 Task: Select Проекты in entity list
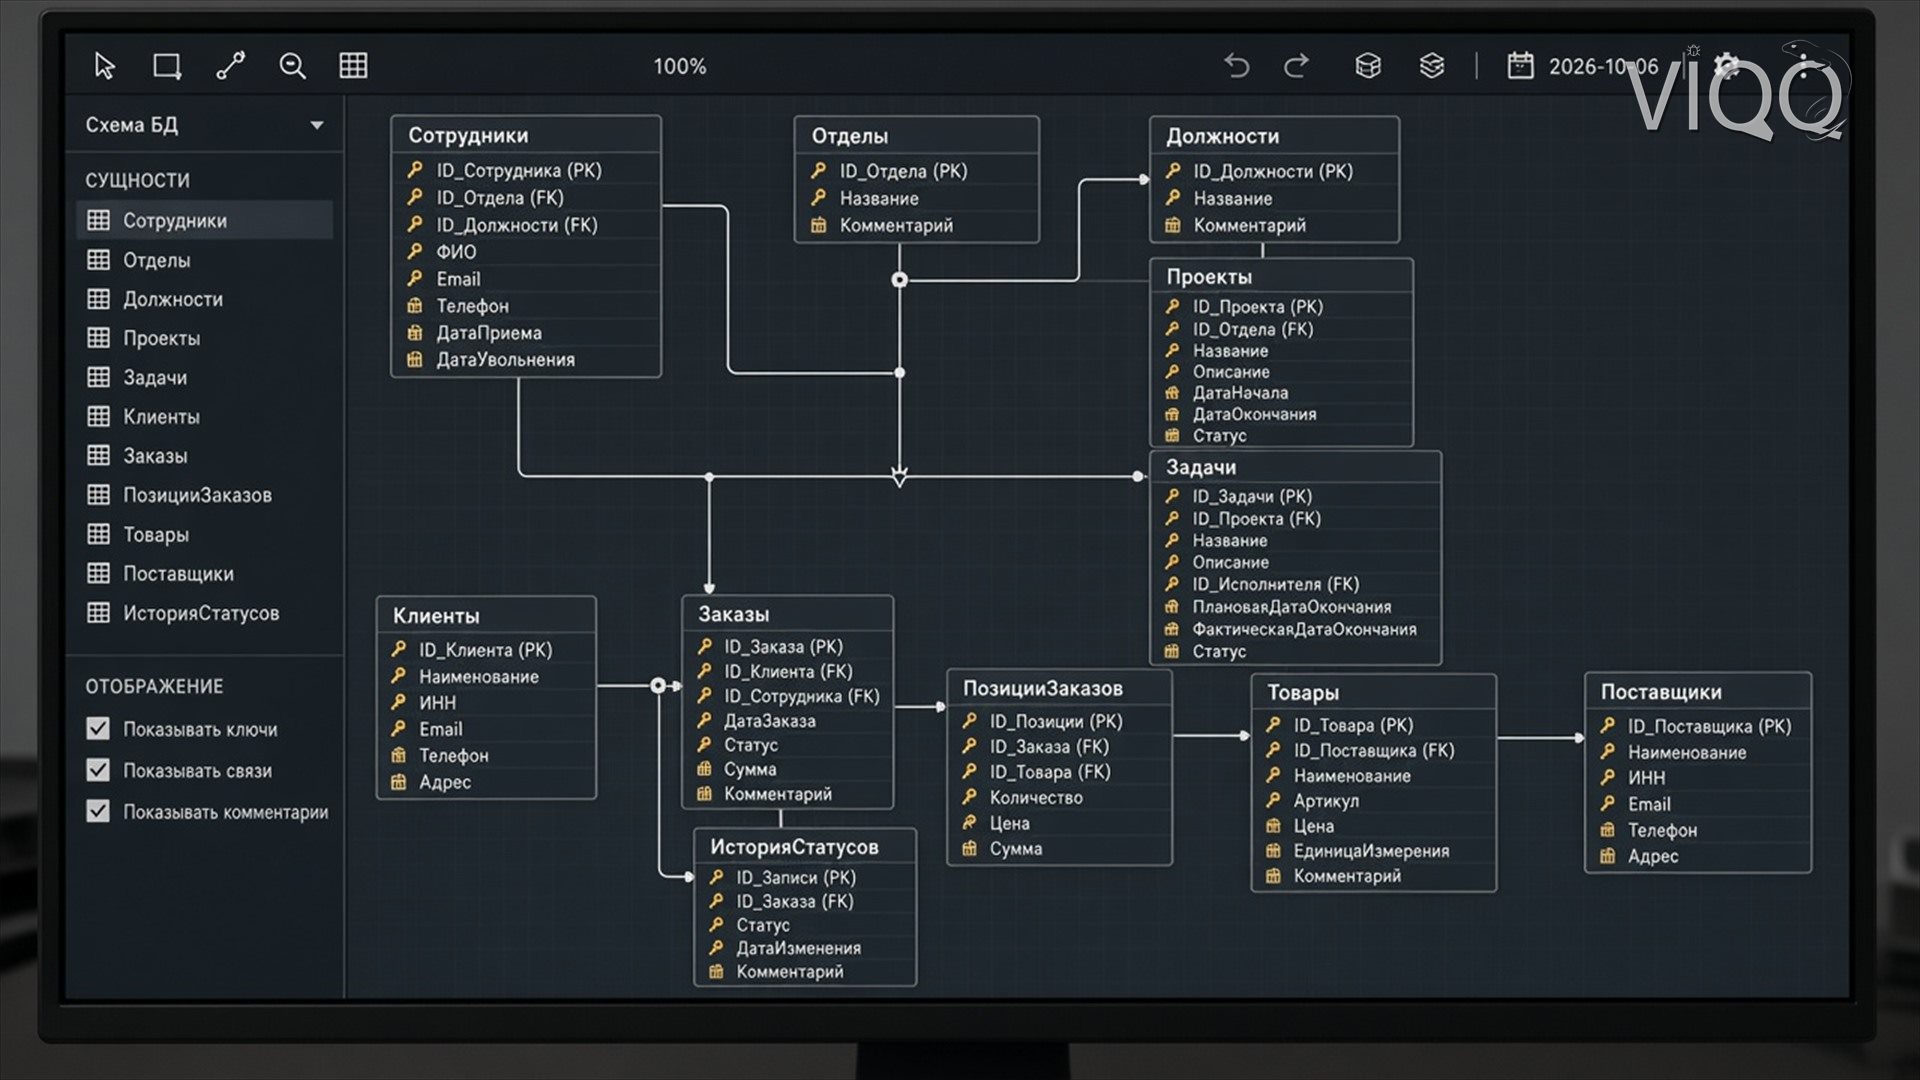[204, 338]
